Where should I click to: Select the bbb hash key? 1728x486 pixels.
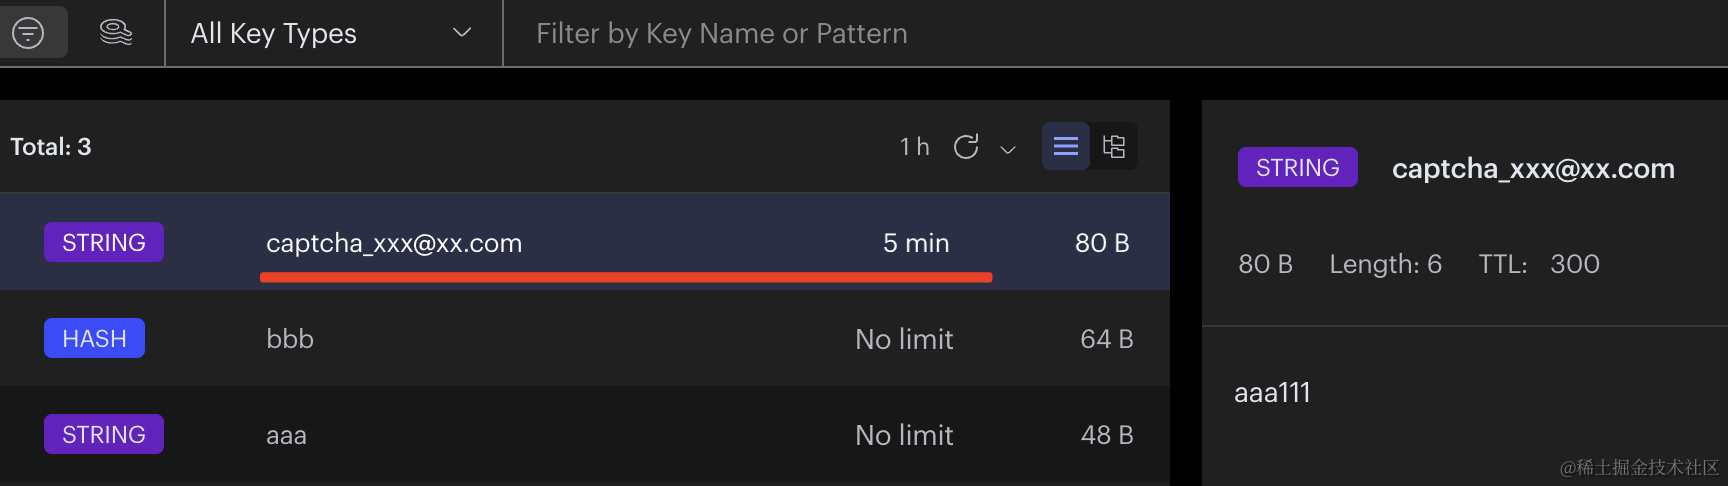pyautogui.click(x=290, y=339)
